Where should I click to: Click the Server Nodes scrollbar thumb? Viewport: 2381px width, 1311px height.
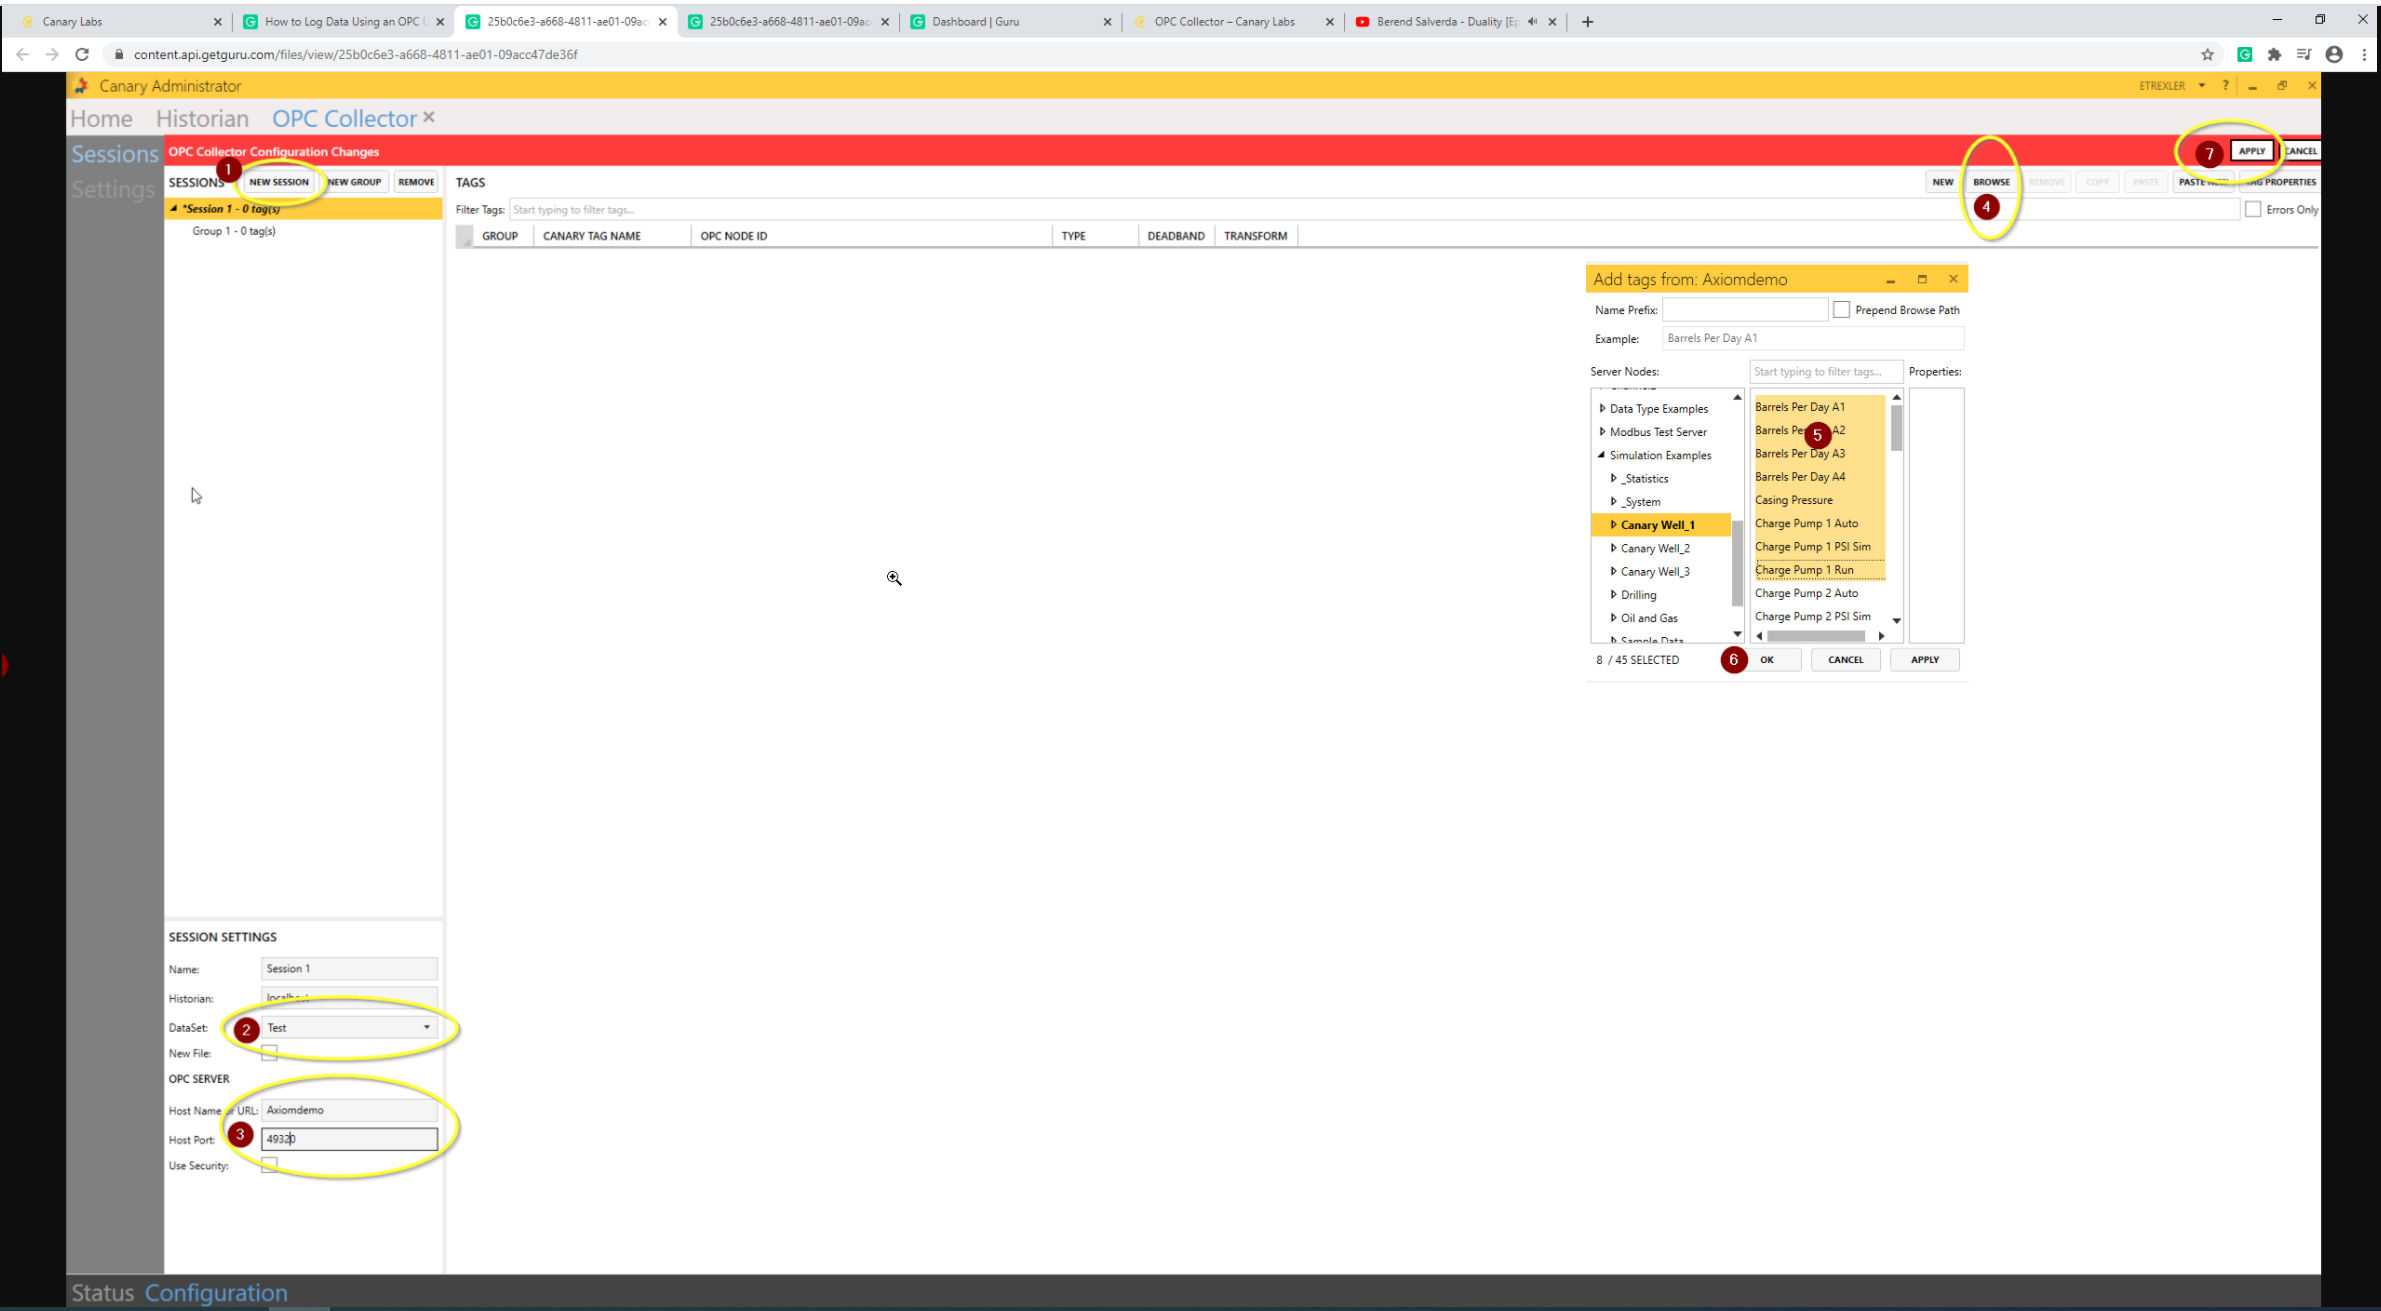point(1737,563)
